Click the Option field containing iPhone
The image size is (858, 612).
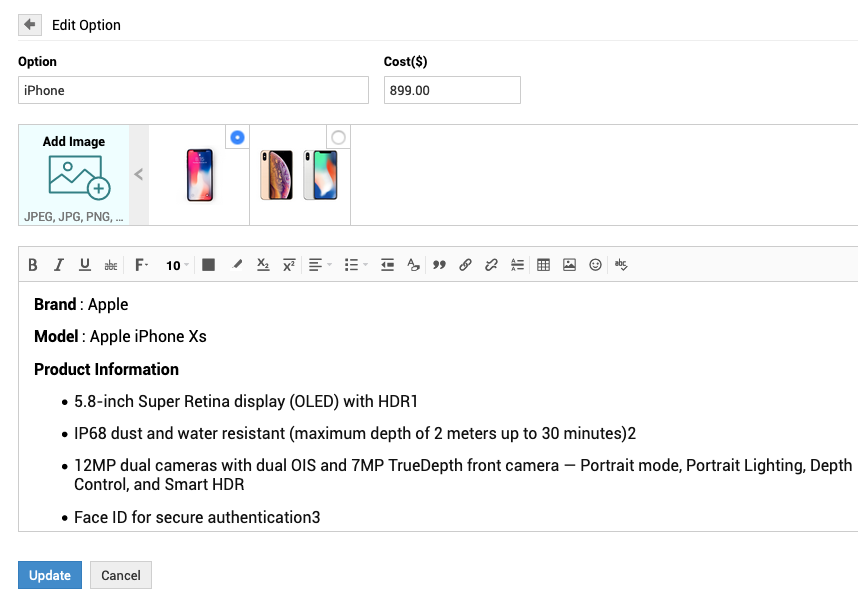(x=193, y=90)
